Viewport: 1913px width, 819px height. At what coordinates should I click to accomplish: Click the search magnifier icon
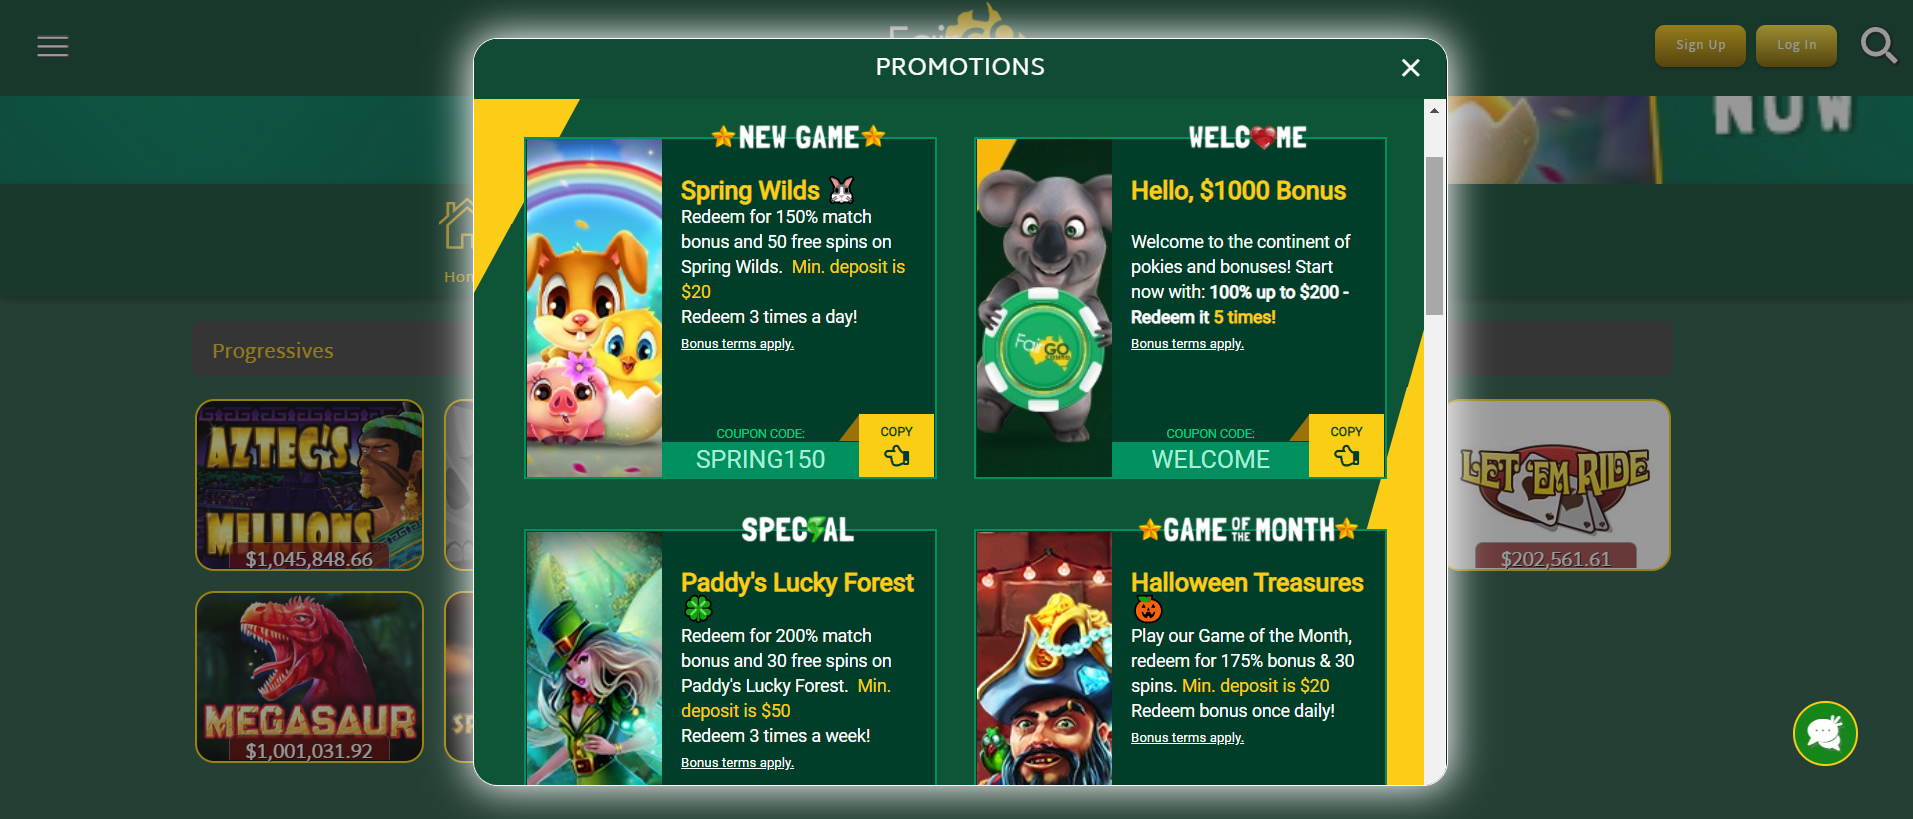tap(1878, 45)
